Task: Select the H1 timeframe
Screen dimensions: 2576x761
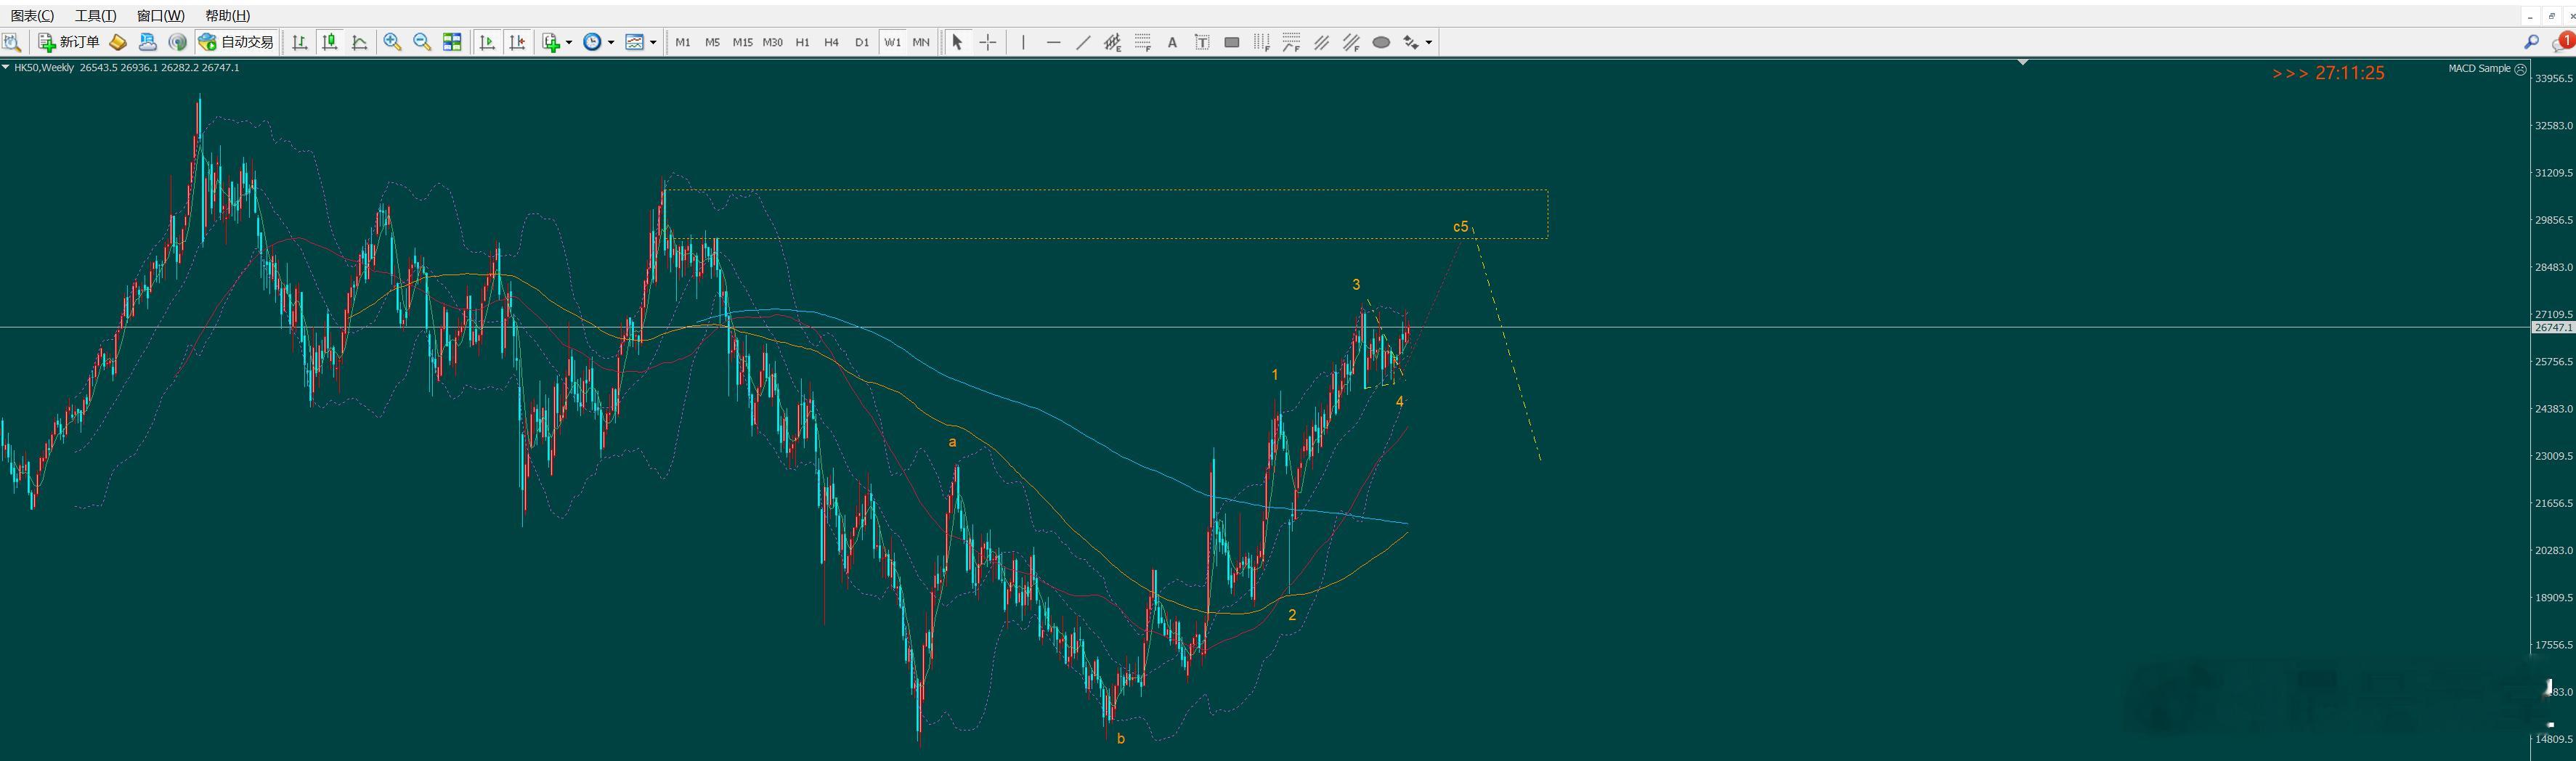Action: 802,42
